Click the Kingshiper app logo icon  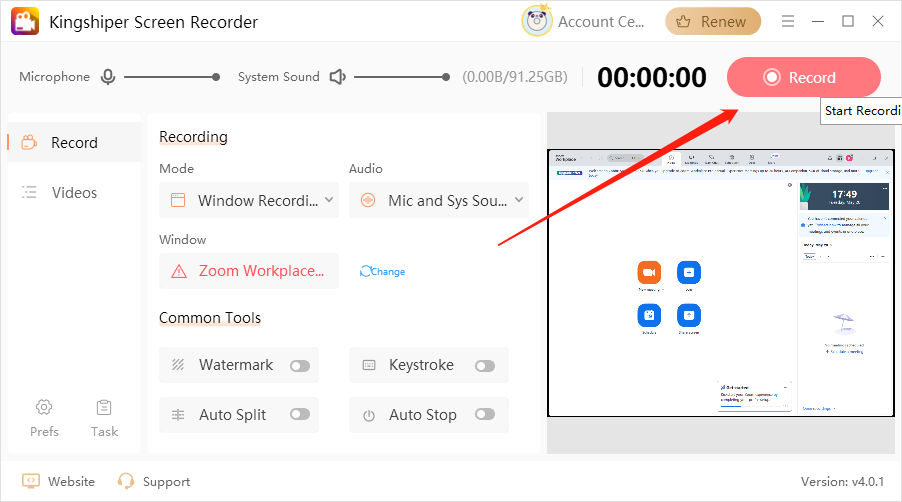click(x=25, y=21)
